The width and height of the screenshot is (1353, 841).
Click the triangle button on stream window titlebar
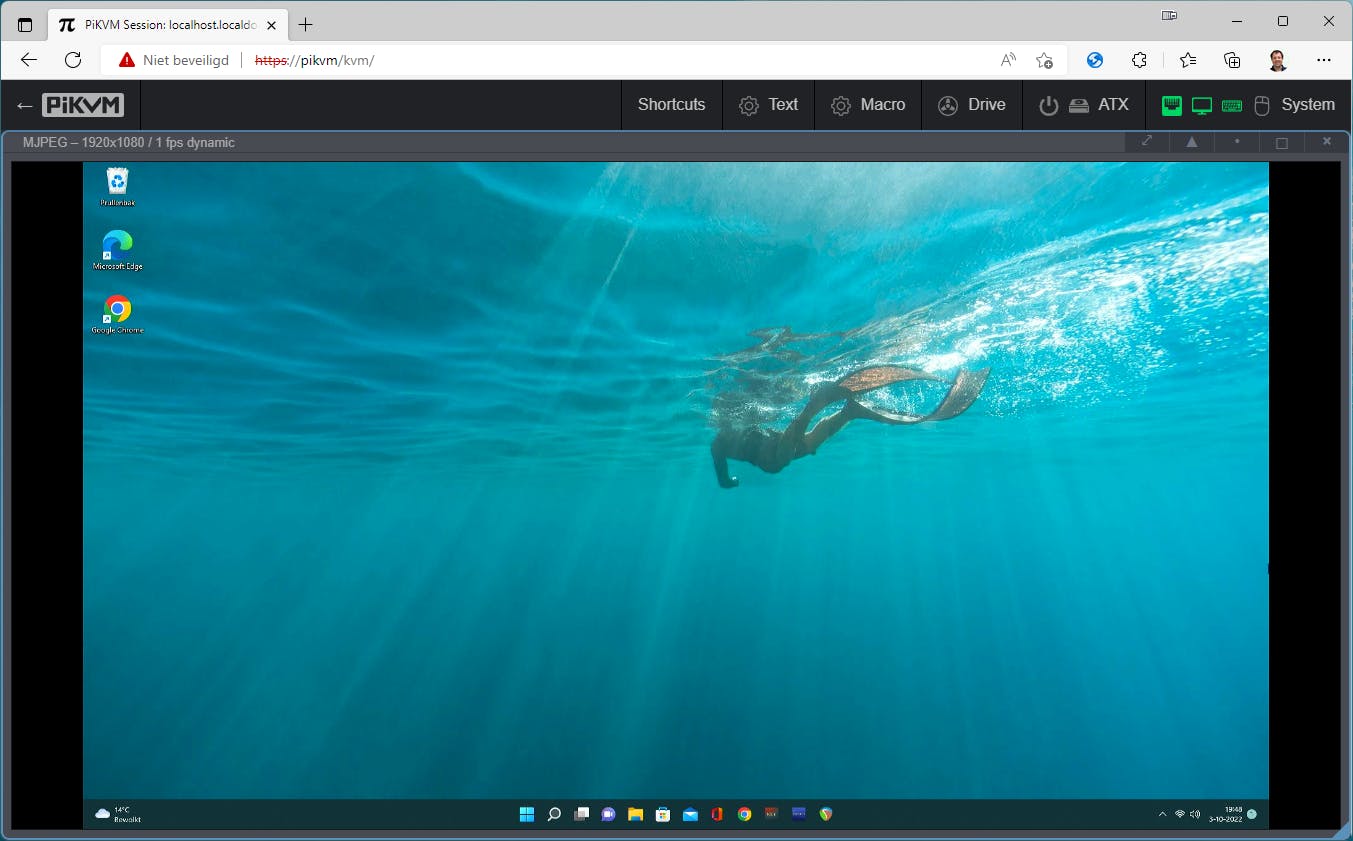[1192, 142]
